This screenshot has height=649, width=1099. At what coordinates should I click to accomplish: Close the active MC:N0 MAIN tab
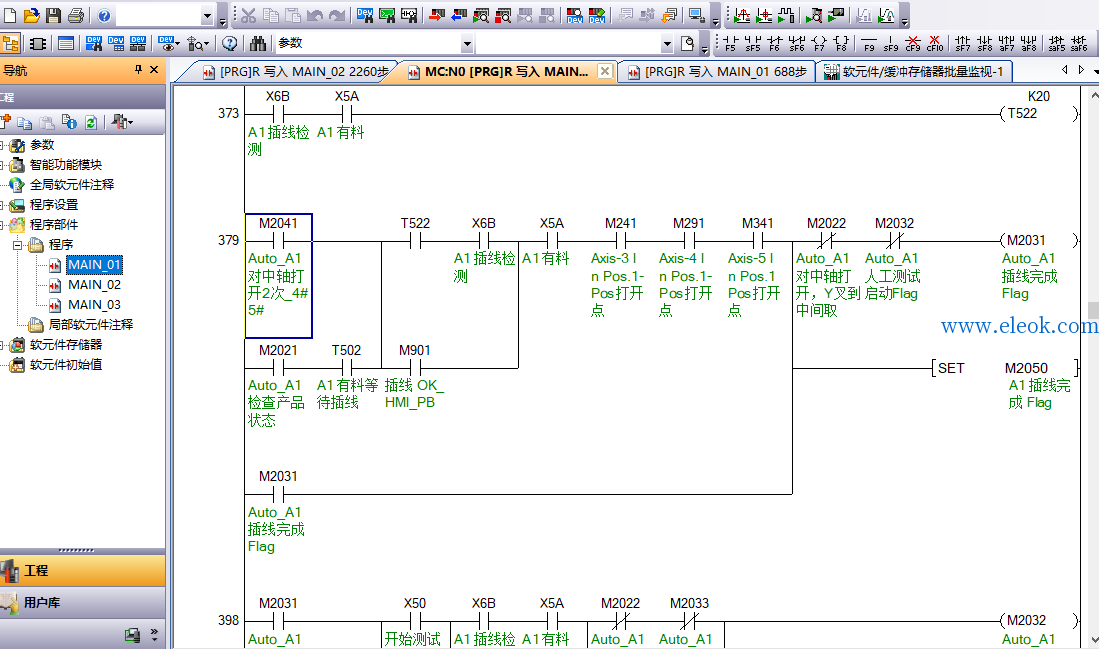click(605, 71)
